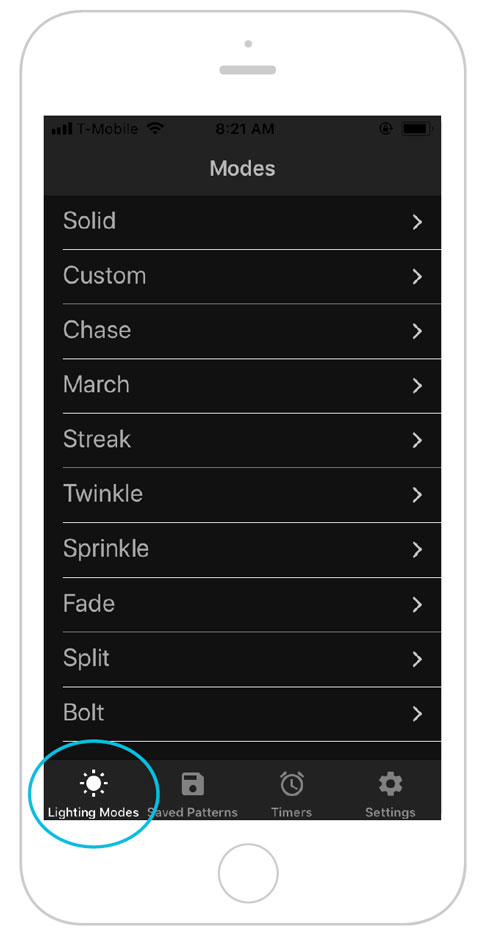Select the Sprinkle lighting mode
Viewport: 486px width, 939px height.
click(x=242, y=550)
